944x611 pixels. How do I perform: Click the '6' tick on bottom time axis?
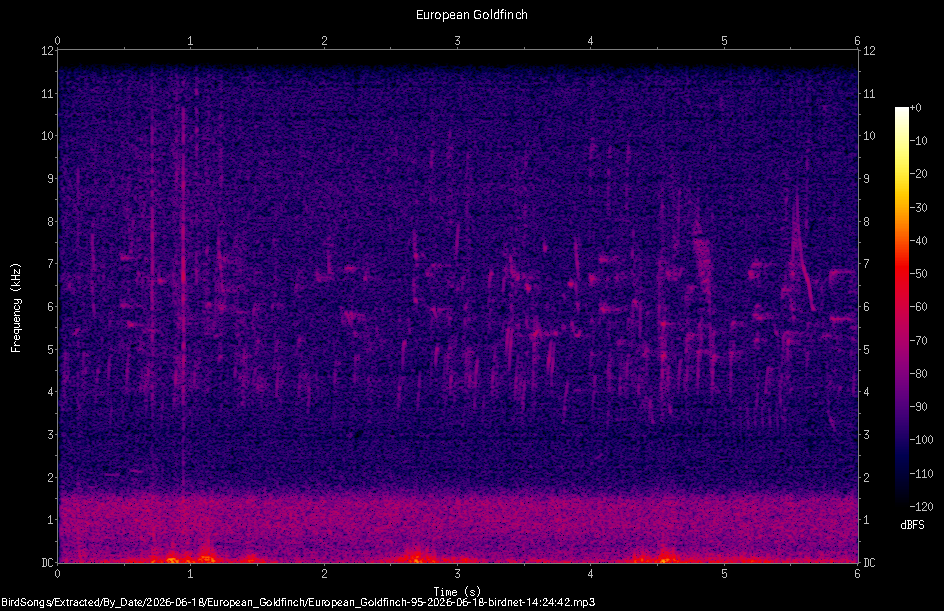pyautogui.click(x=857, y=574)
